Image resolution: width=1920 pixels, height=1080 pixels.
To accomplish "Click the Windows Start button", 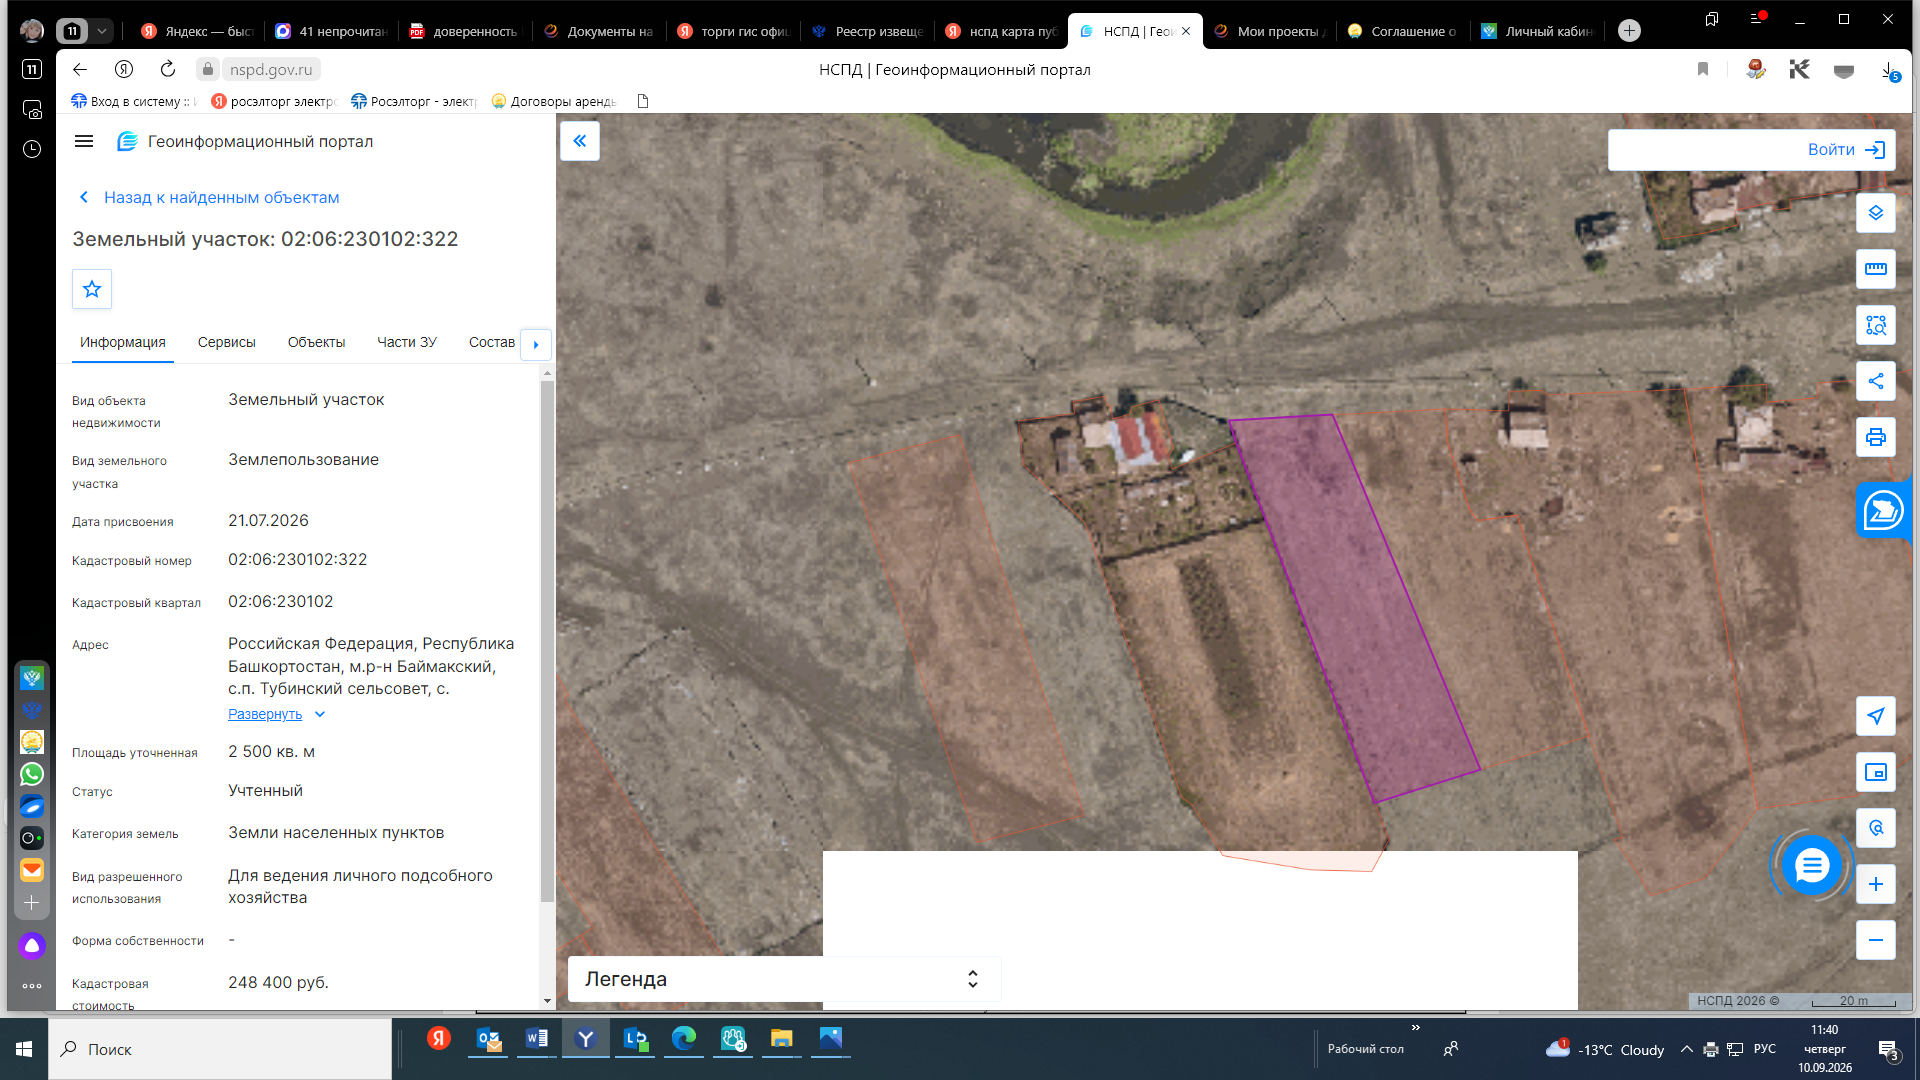I will click(x=24, y=1049).
